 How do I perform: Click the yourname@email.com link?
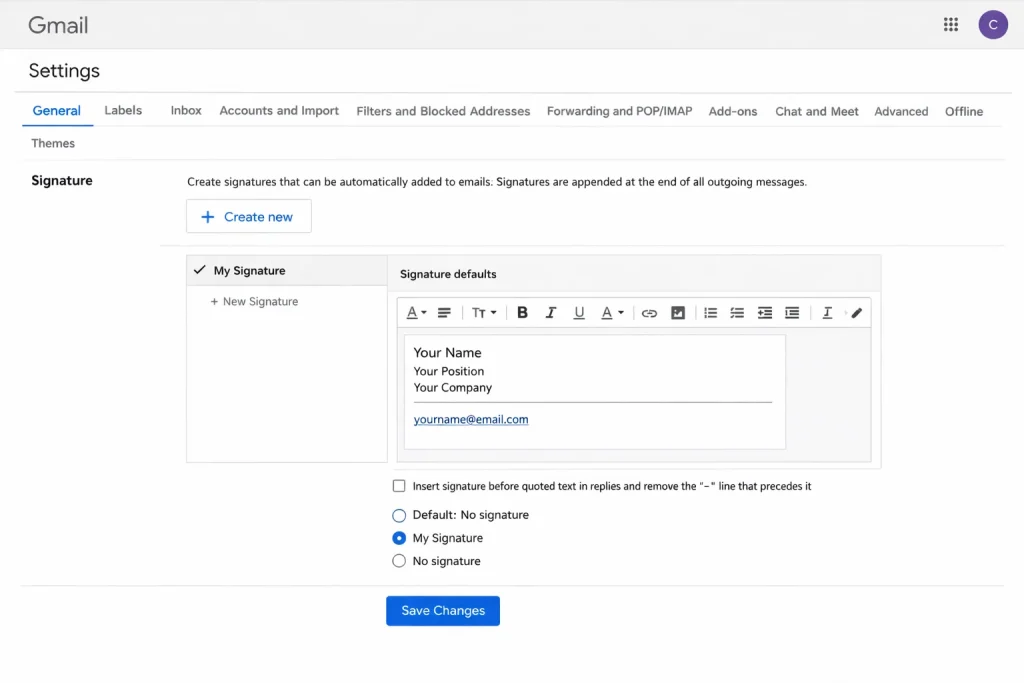(x=471, y=420)
